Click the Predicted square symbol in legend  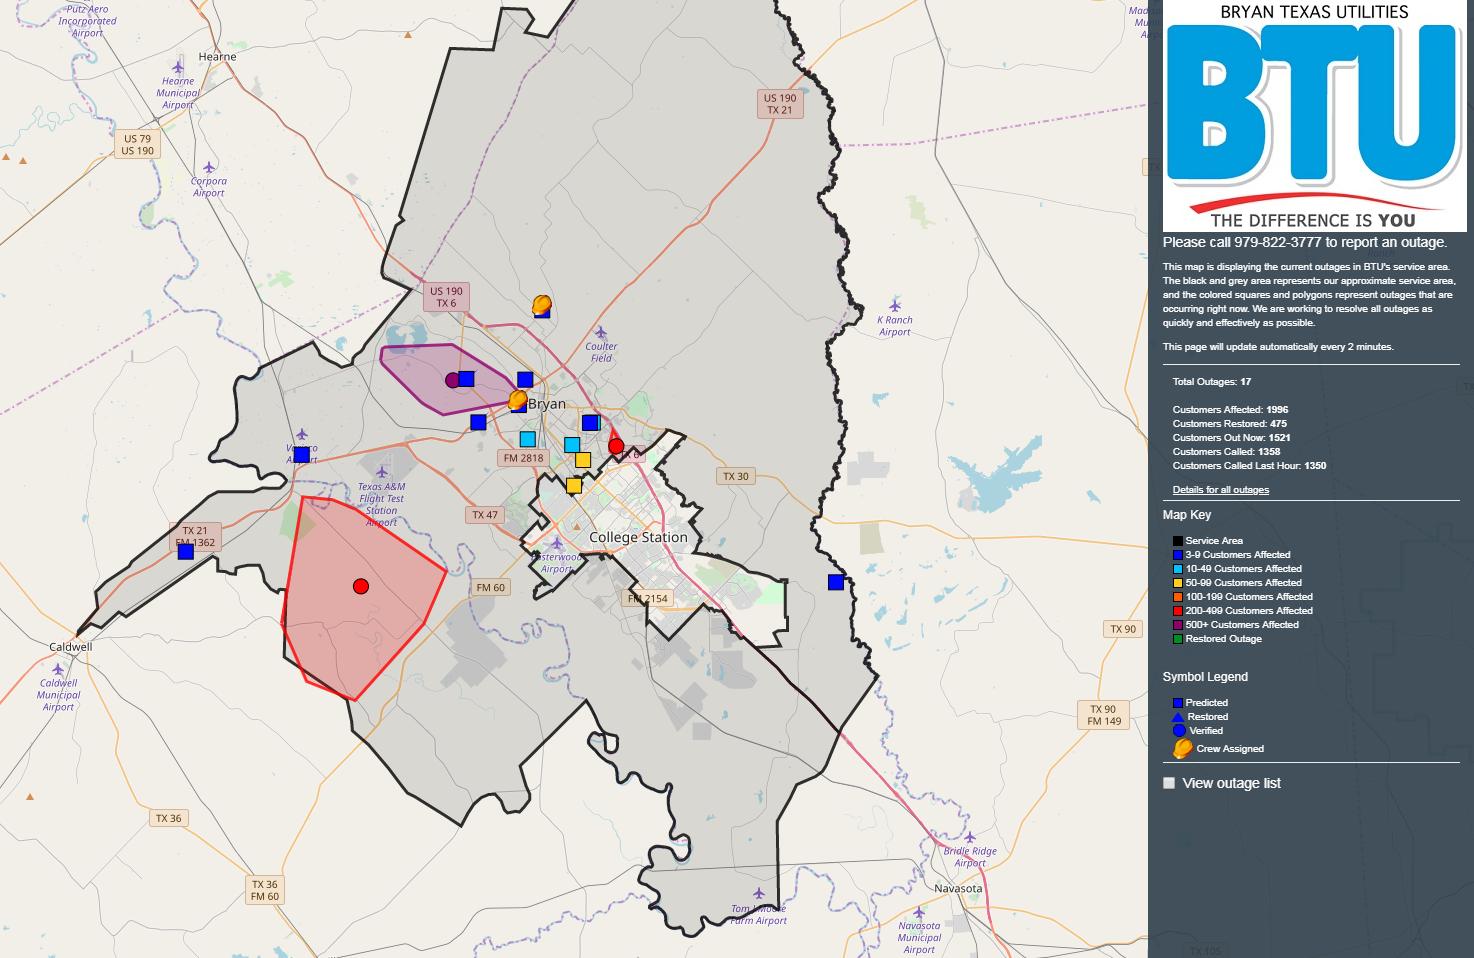point(1178,703)
